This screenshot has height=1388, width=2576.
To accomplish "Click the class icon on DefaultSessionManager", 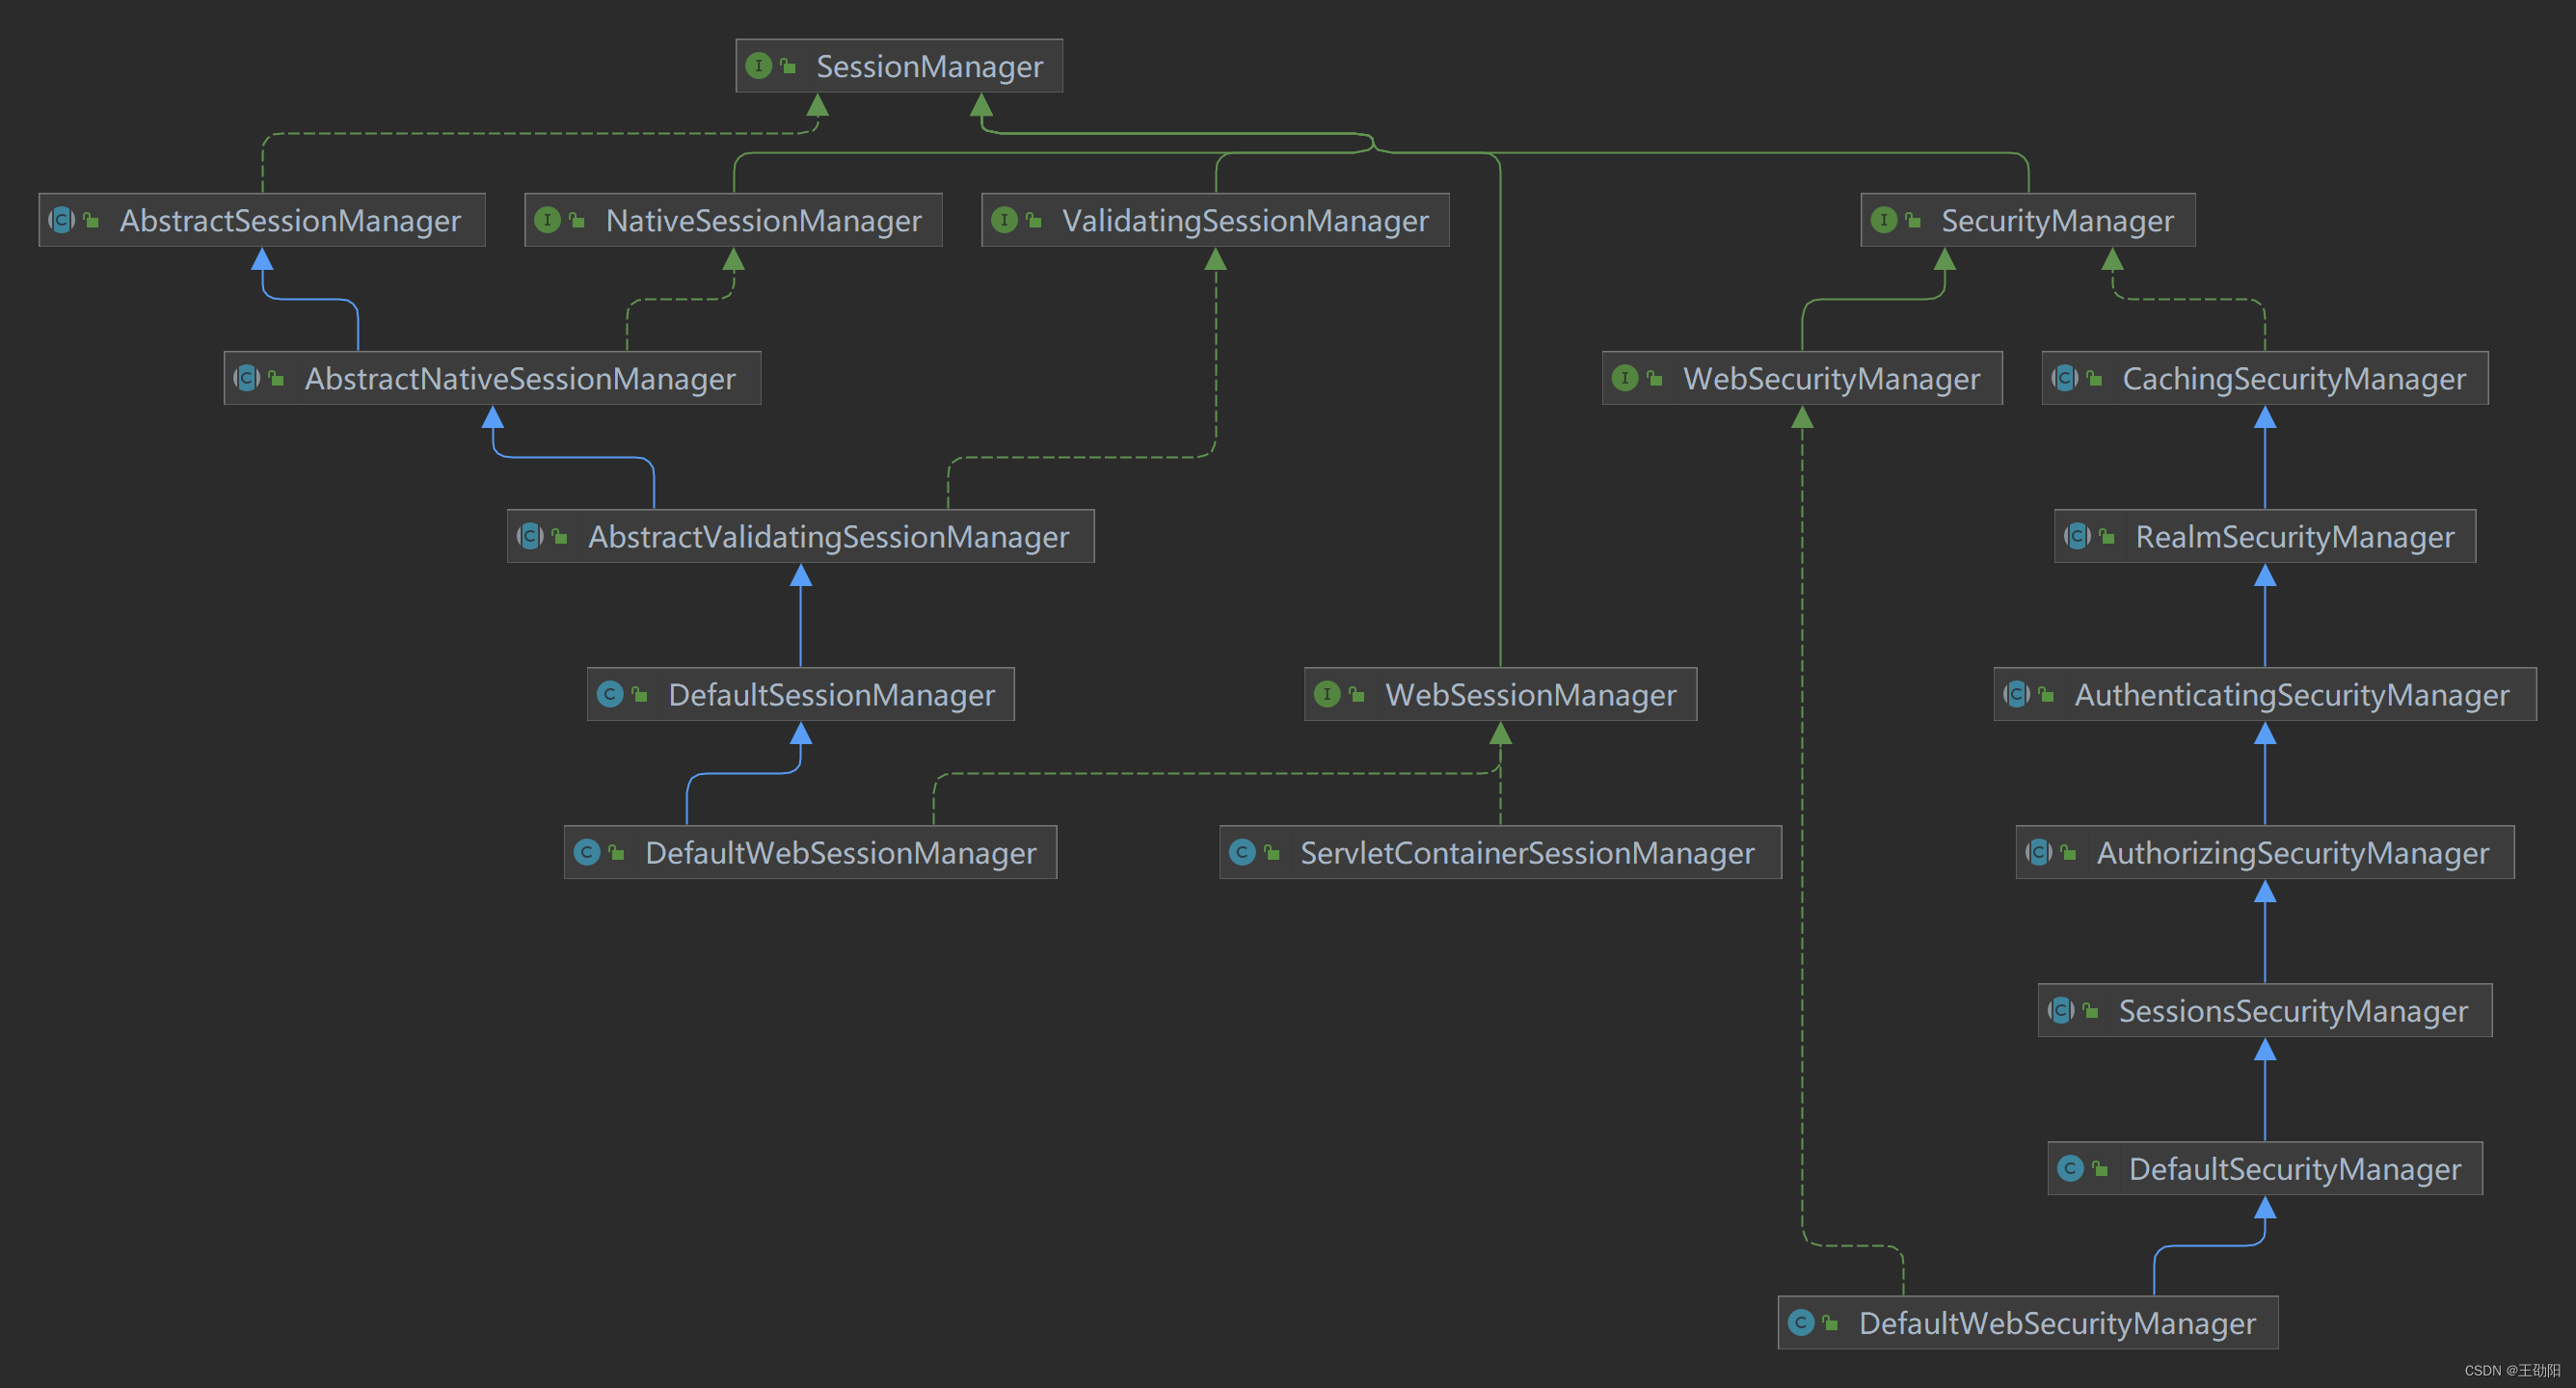I will click(609, 694).
